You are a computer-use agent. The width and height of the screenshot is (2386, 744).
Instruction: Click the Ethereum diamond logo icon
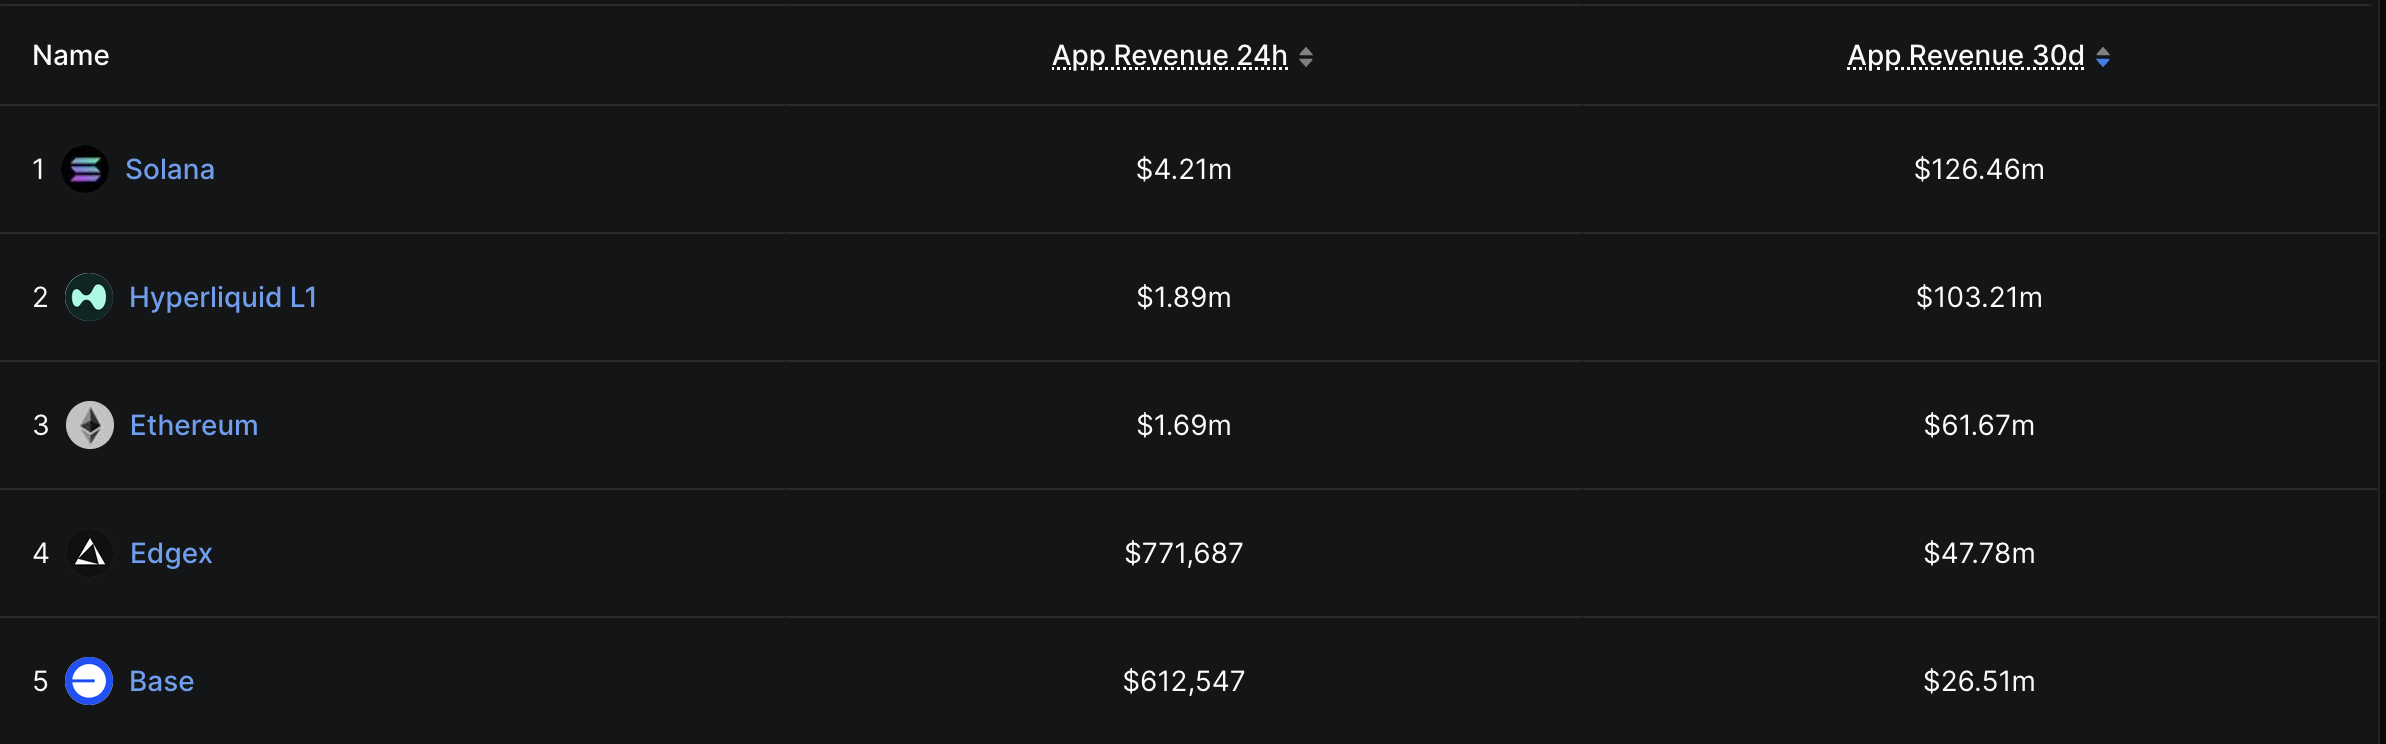(x=90, y=425)
